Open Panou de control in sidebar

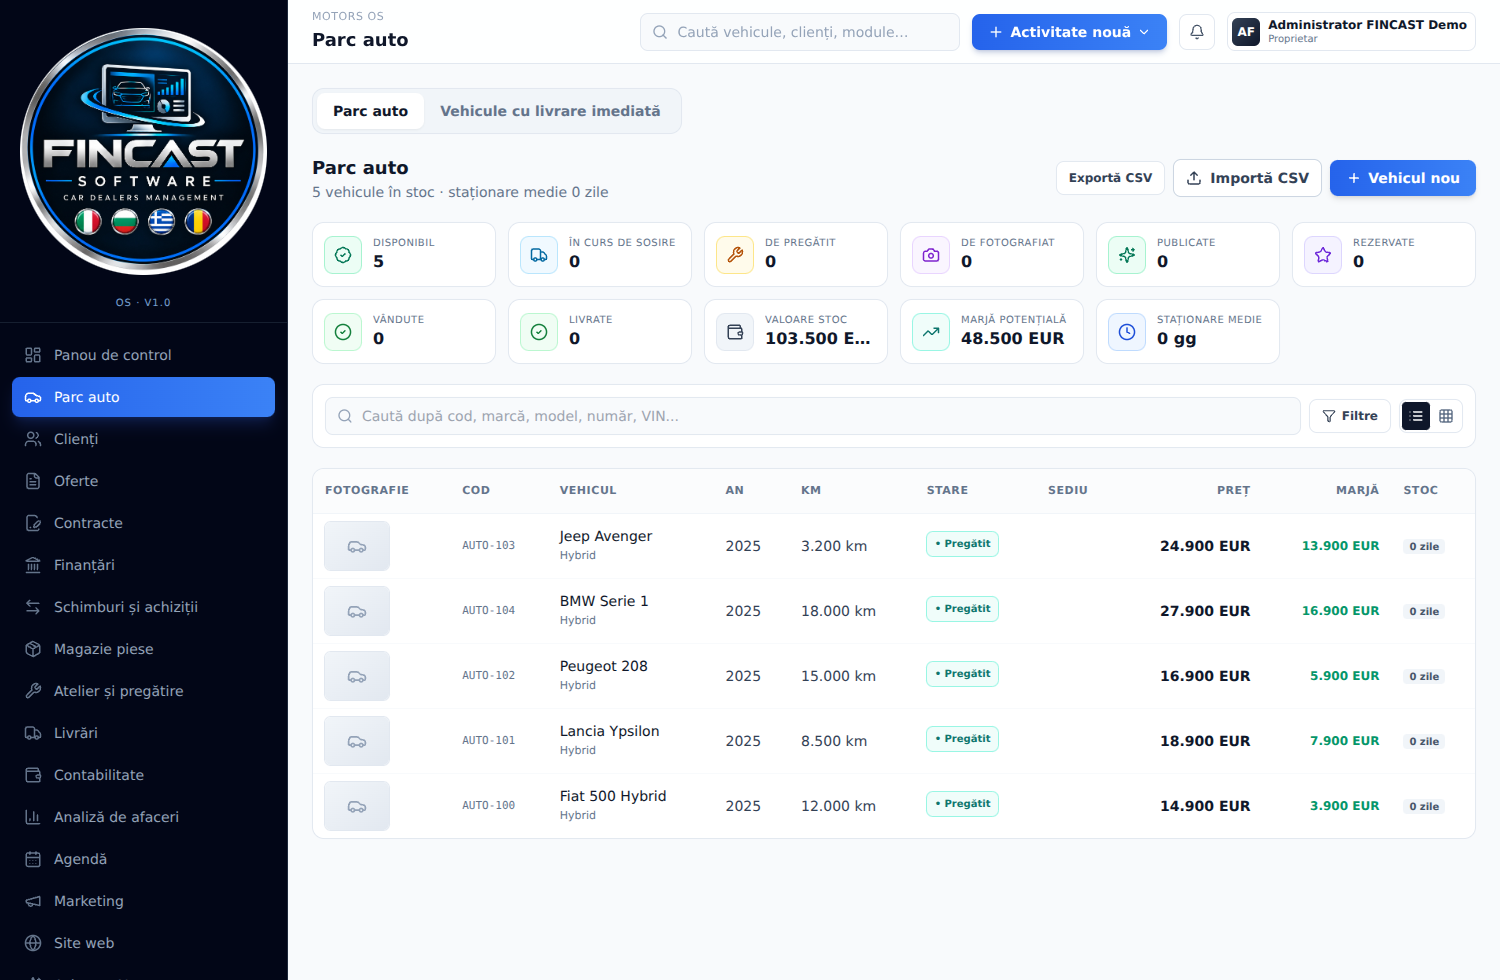(x=143, y=355)
